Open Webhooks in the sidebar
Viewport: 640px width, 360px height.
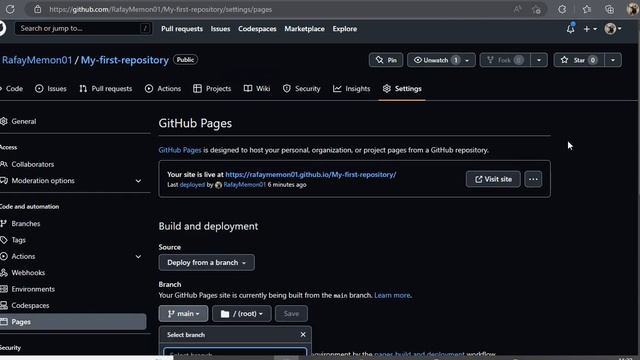tap(28, 272)
